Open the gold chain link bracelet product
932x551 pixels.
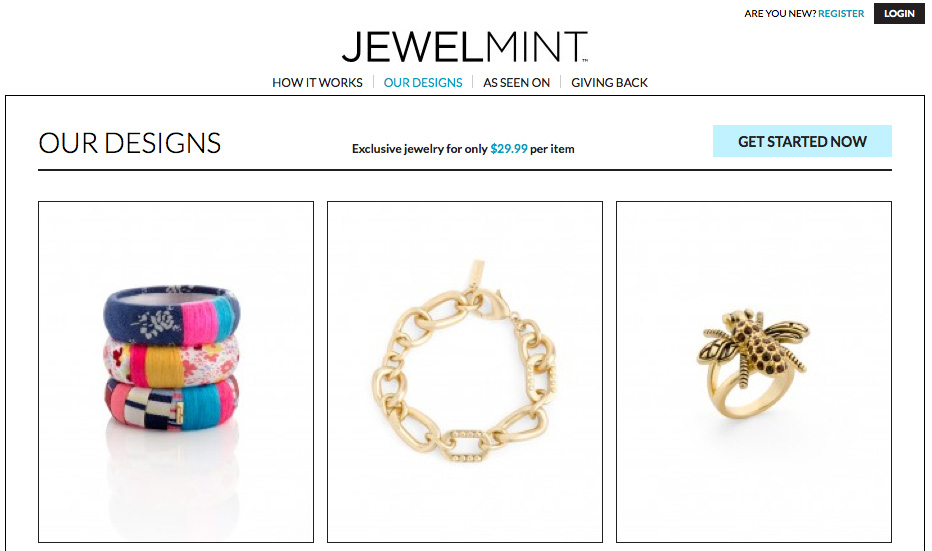click(x=465, y=371)
